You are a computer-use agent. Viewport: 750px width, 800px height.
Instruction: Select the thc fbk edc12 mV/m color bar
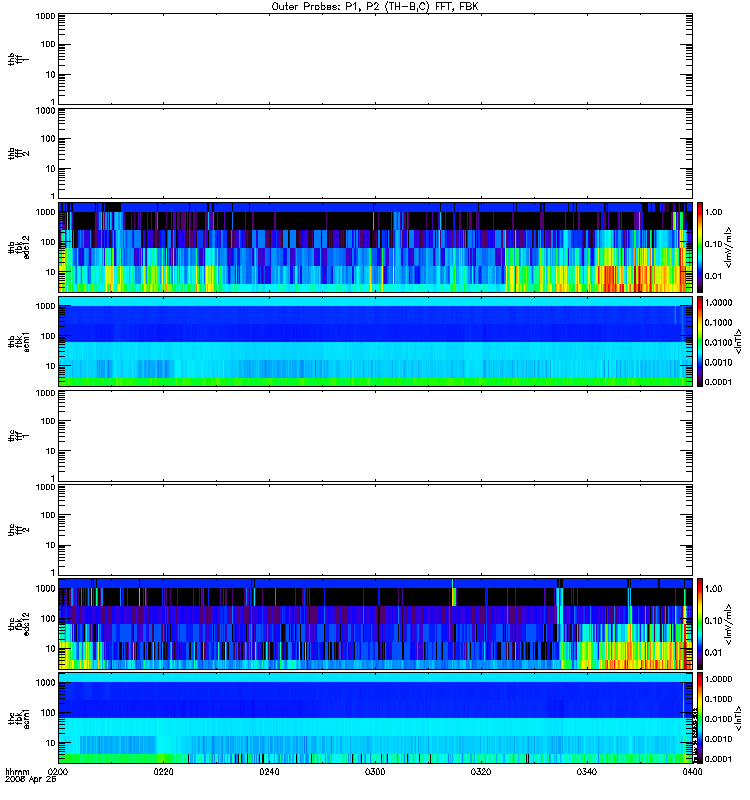[700, 623]
